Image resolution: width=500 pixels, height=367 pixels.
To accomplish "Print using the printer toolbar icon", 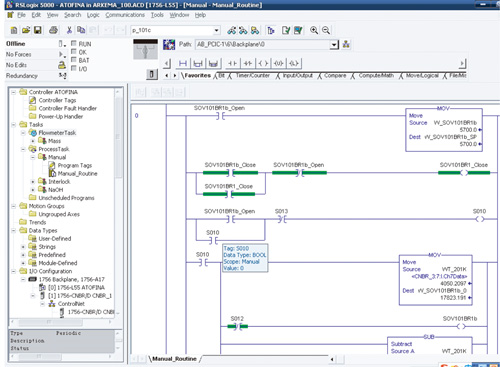I will point(53,30).
